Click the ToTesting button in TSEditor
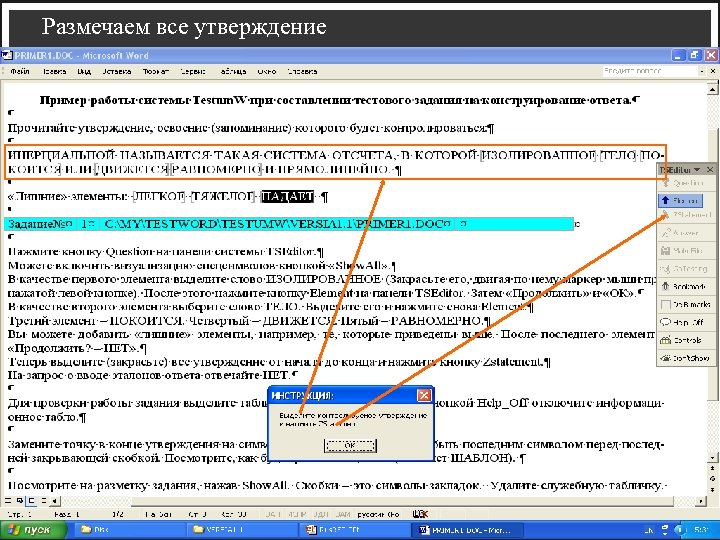 point(683,269)
